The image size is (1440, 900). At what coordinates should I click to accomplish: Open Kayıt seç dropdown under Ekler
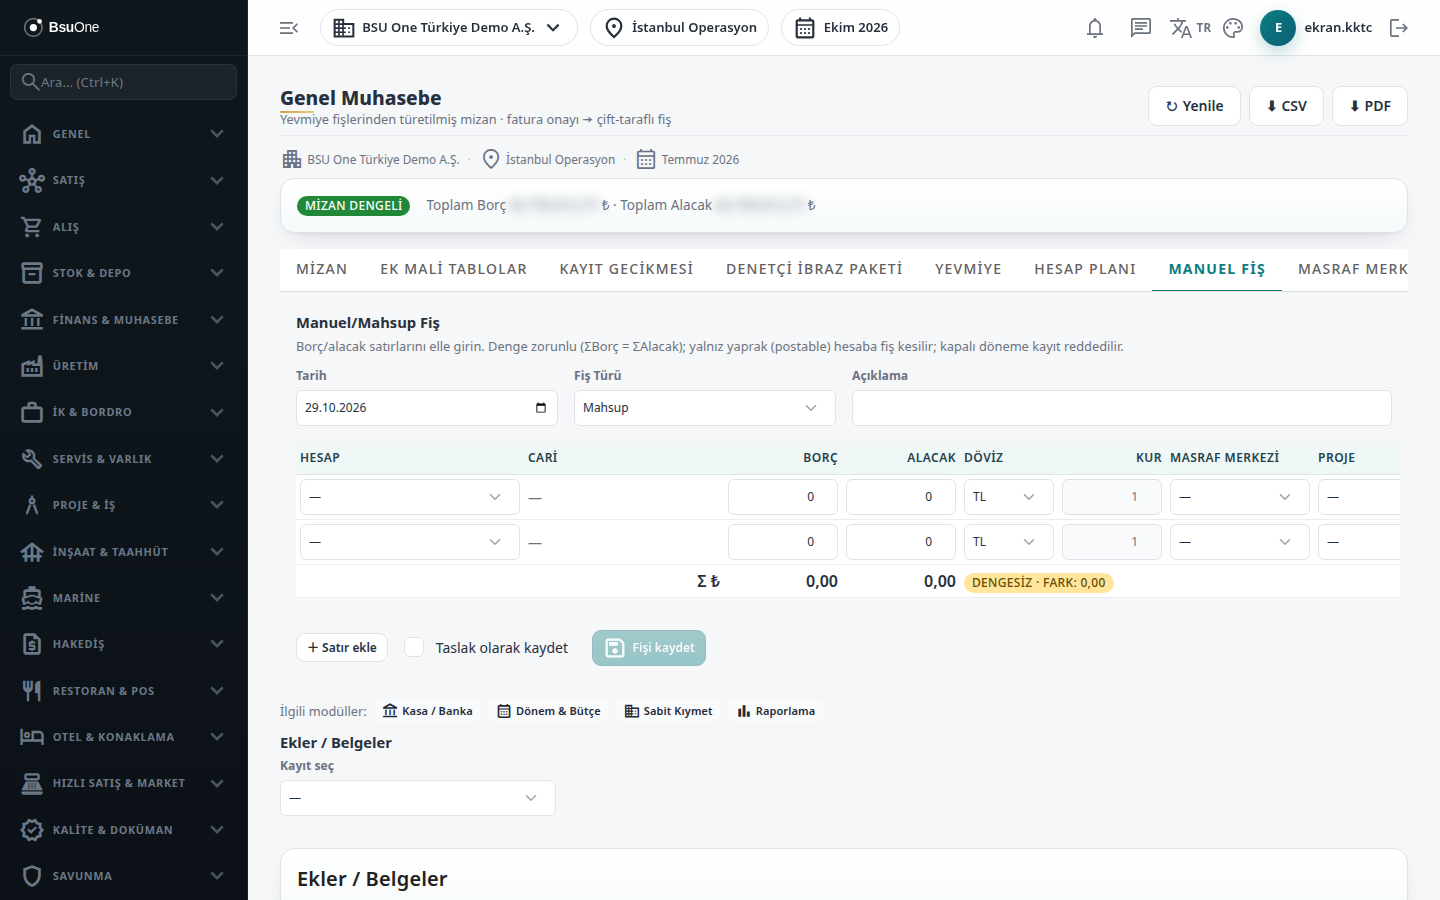click(x=418, y=798)
